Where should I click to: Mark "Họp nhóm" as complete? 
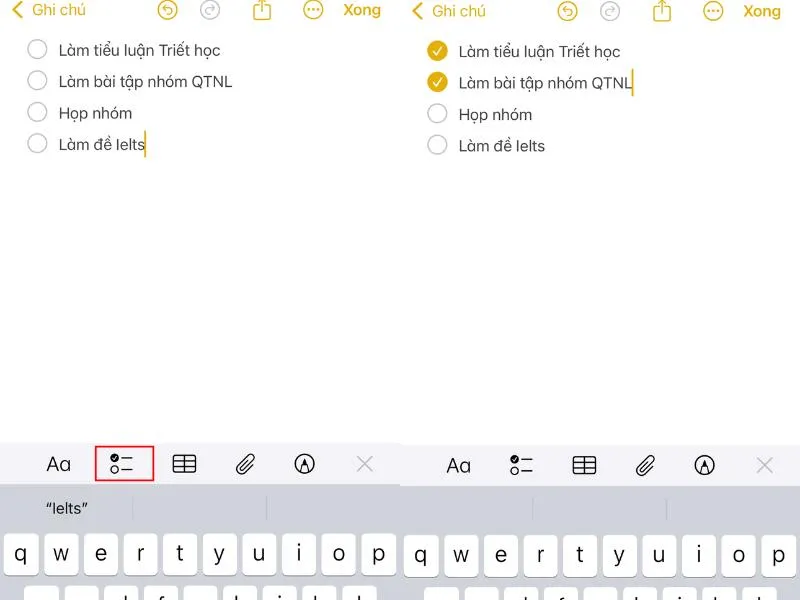tap(37, 112)
